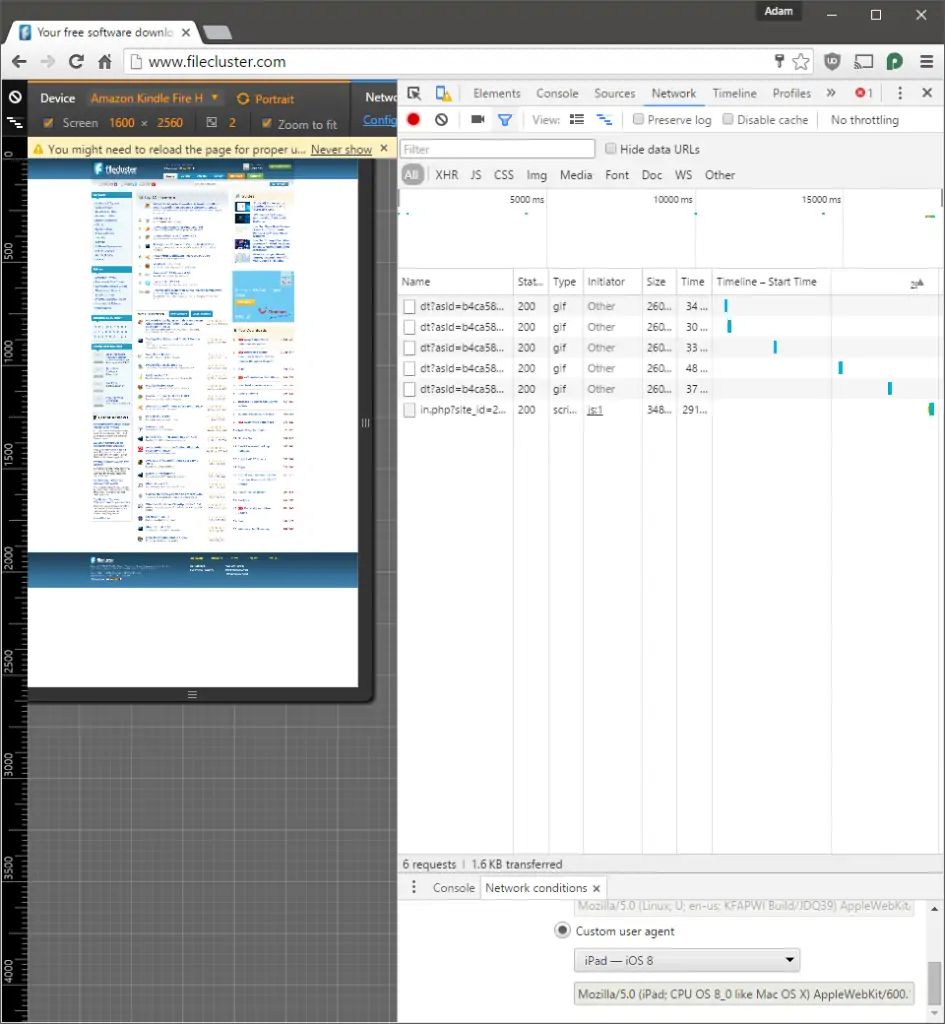Click the rotate Portrait orientation icon
This screenshot has width=945, height=1024.
[243, 99]
